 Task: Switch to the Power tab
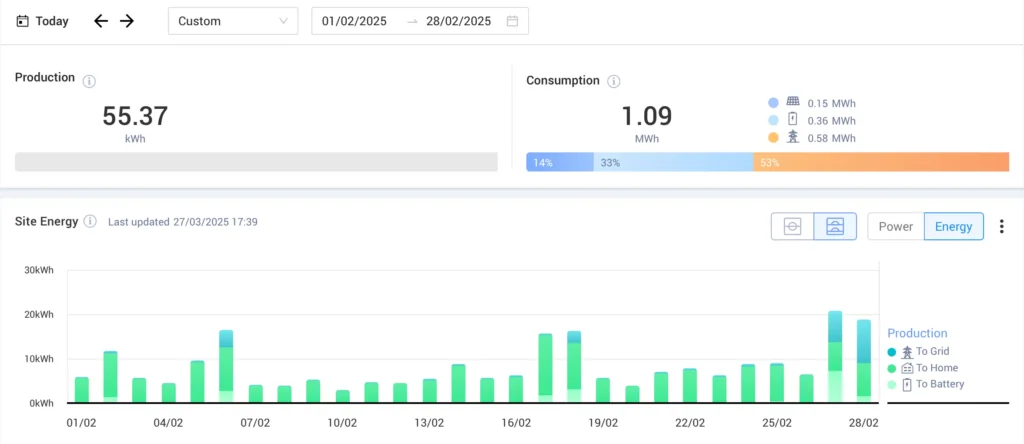click(895, 227)
